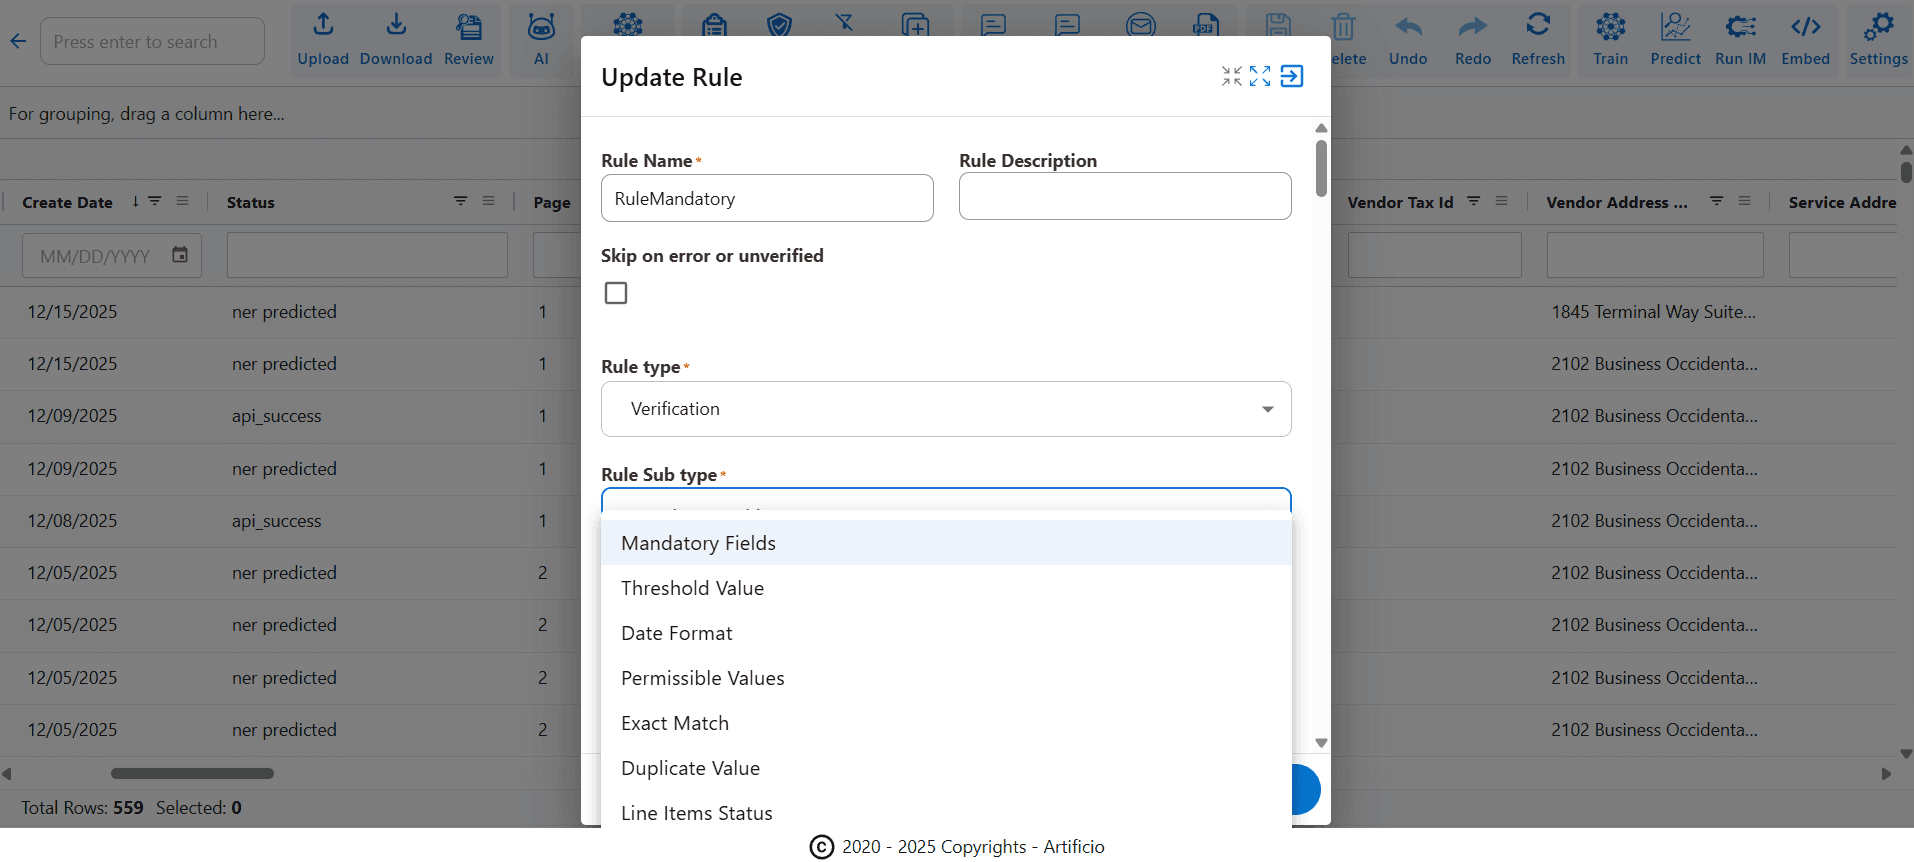Click the AI assistant icon
The width and height of the screenshot is (1914, 862).
pos(541,40)
